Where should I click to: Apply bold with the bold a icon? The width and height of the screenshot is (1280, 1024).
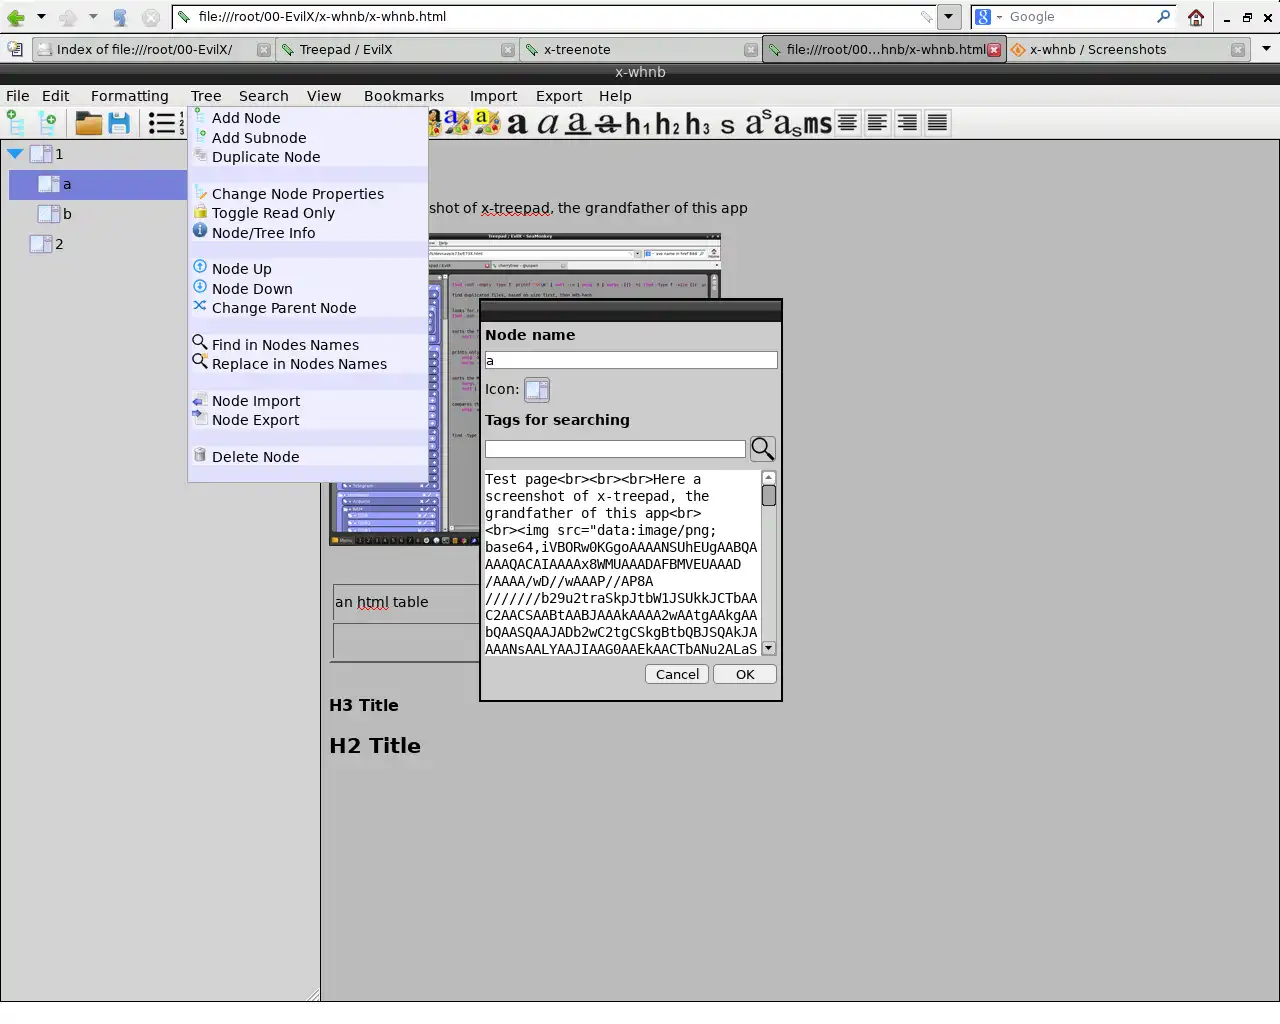517,123
